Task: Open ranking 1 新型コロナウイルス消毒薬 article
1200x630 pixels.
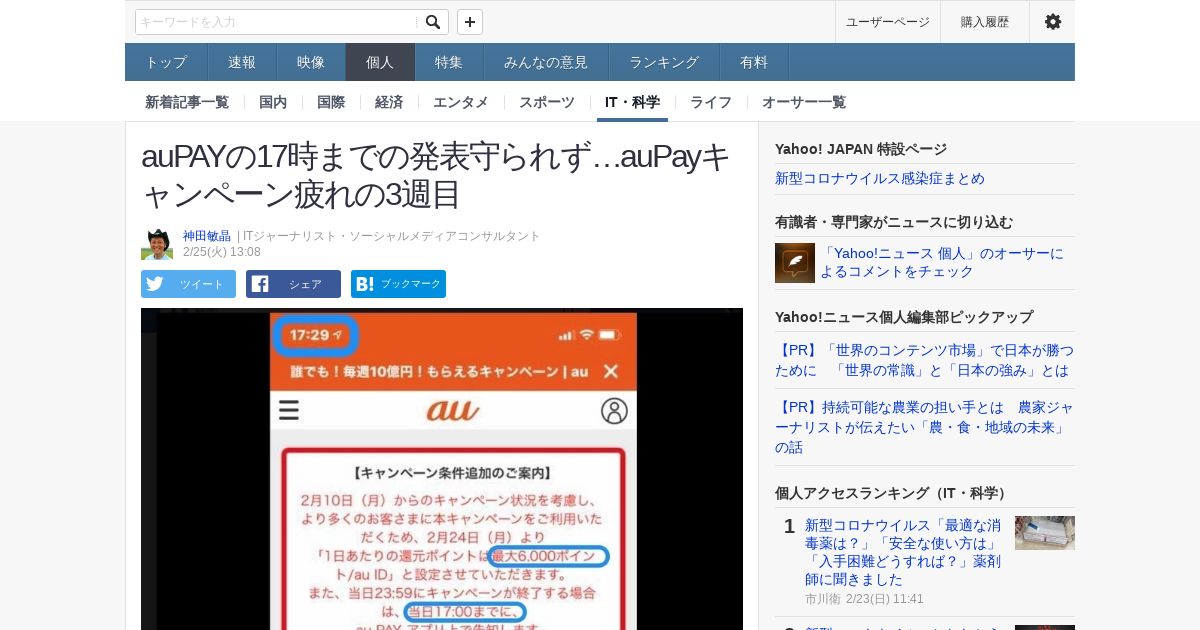Action: [905, 552]
